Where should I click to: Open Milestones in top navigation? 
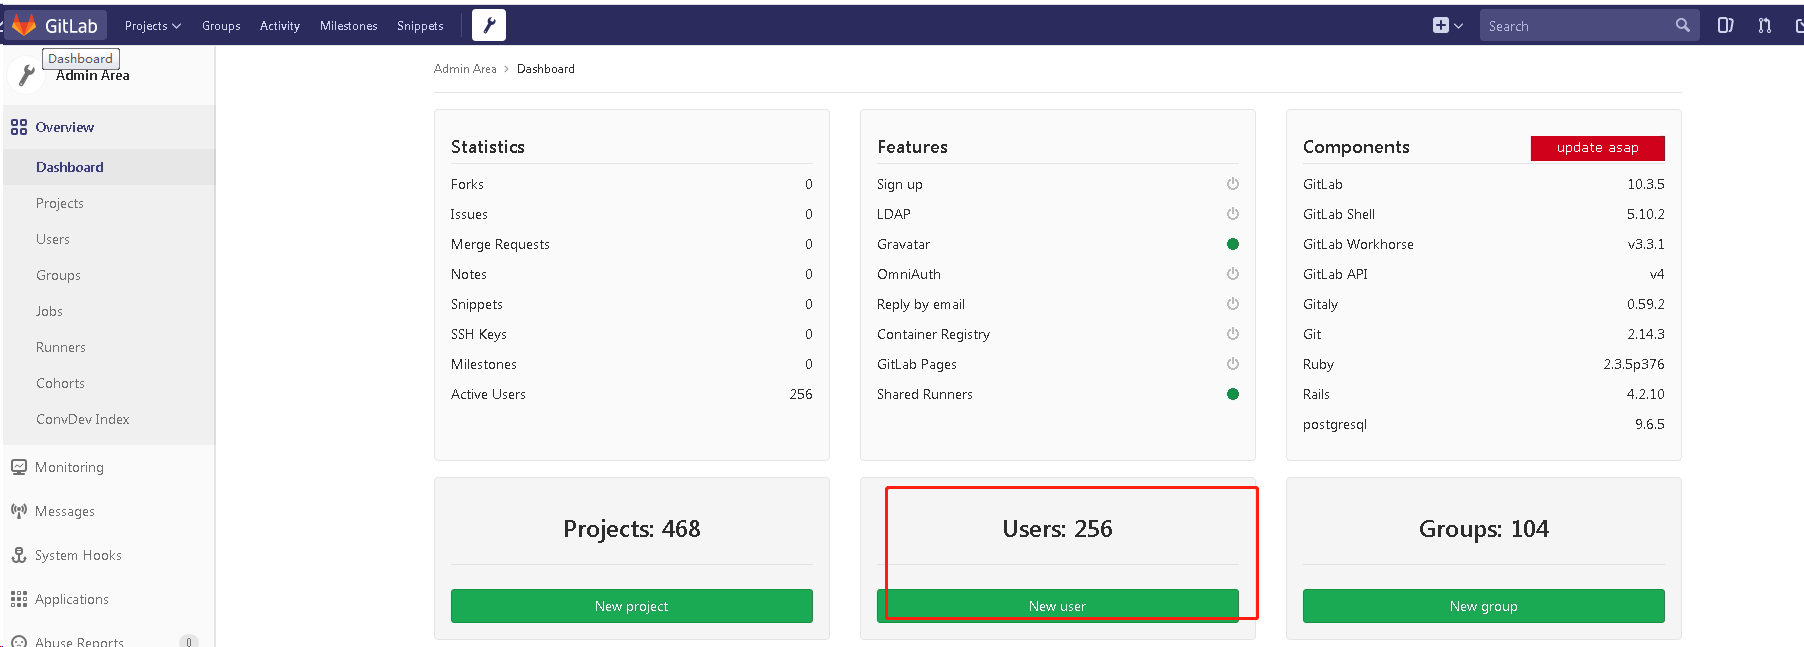[x=349, y=26]
